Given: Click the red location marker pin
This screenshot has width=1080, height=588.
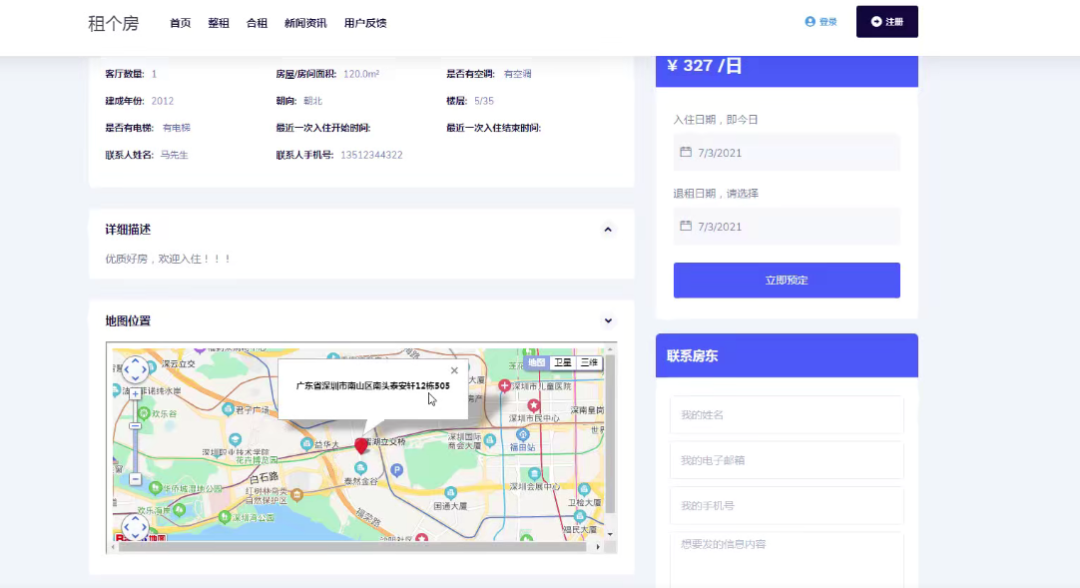Looking at the screenshot, I should (x=361, y=446).
